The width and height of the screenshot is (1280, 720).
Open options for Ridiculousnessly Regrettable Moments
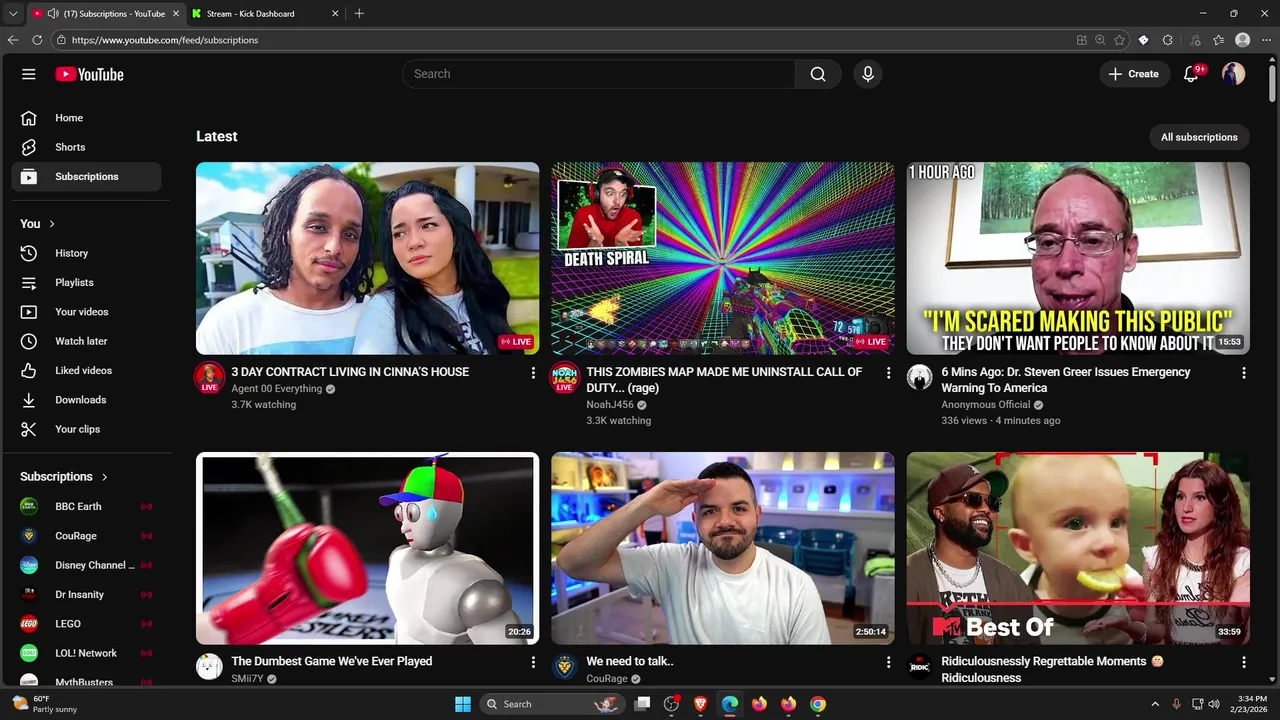(x=1244, y=662)
